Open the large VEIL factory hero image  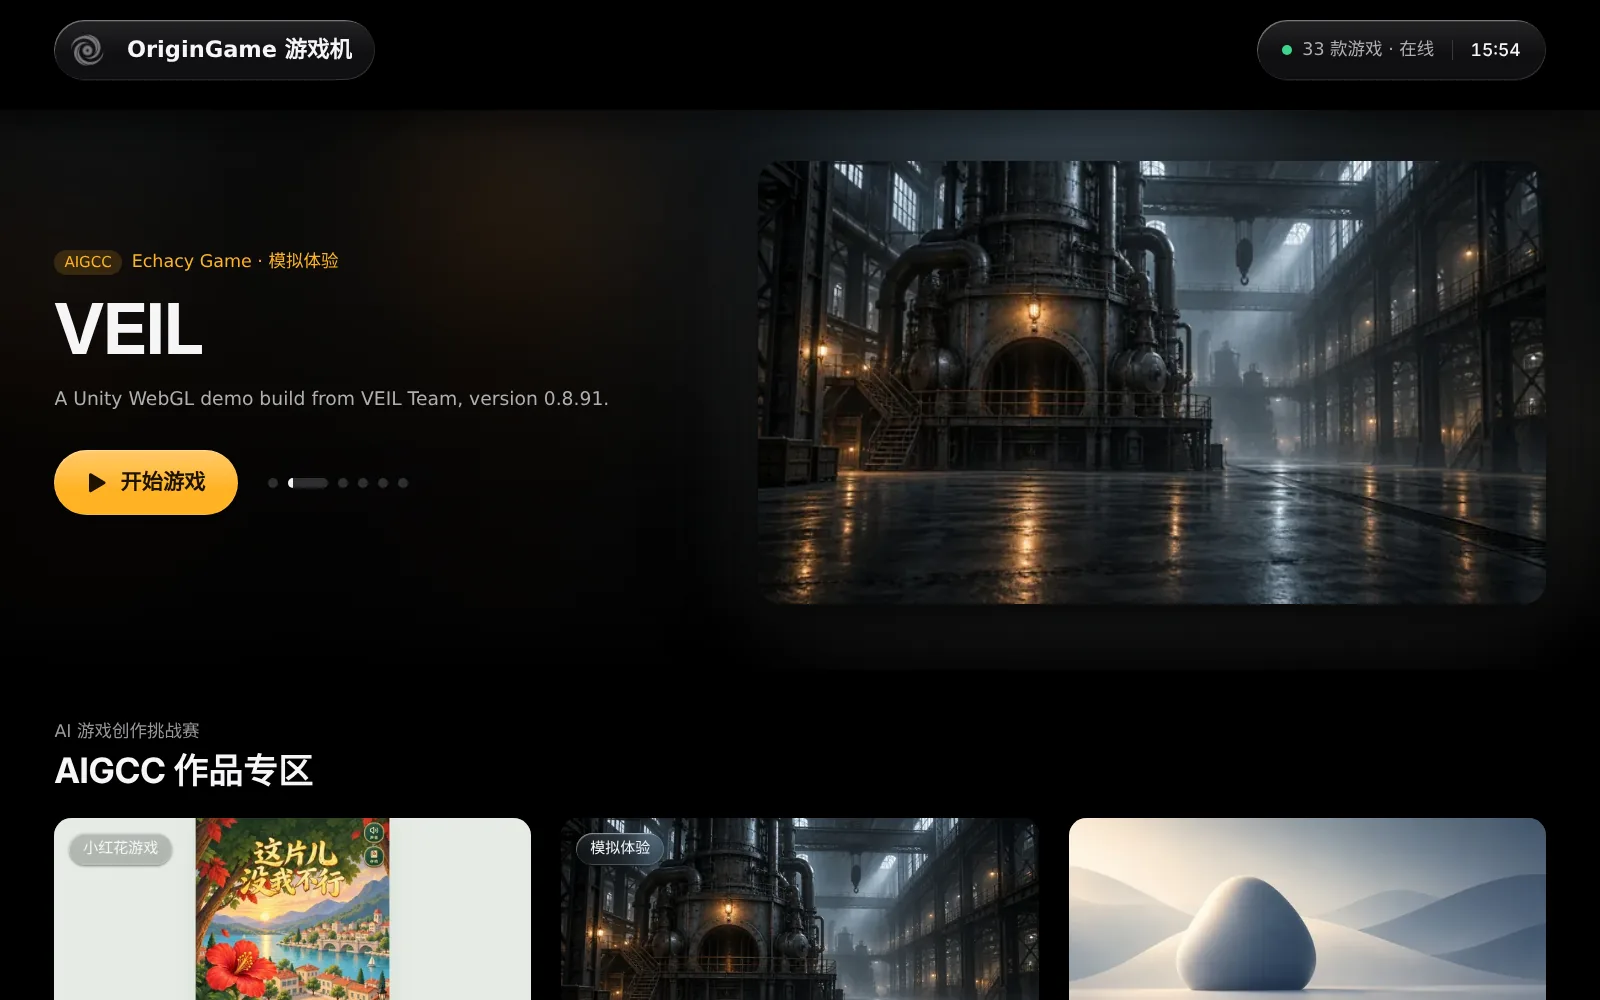[1152, 382]
